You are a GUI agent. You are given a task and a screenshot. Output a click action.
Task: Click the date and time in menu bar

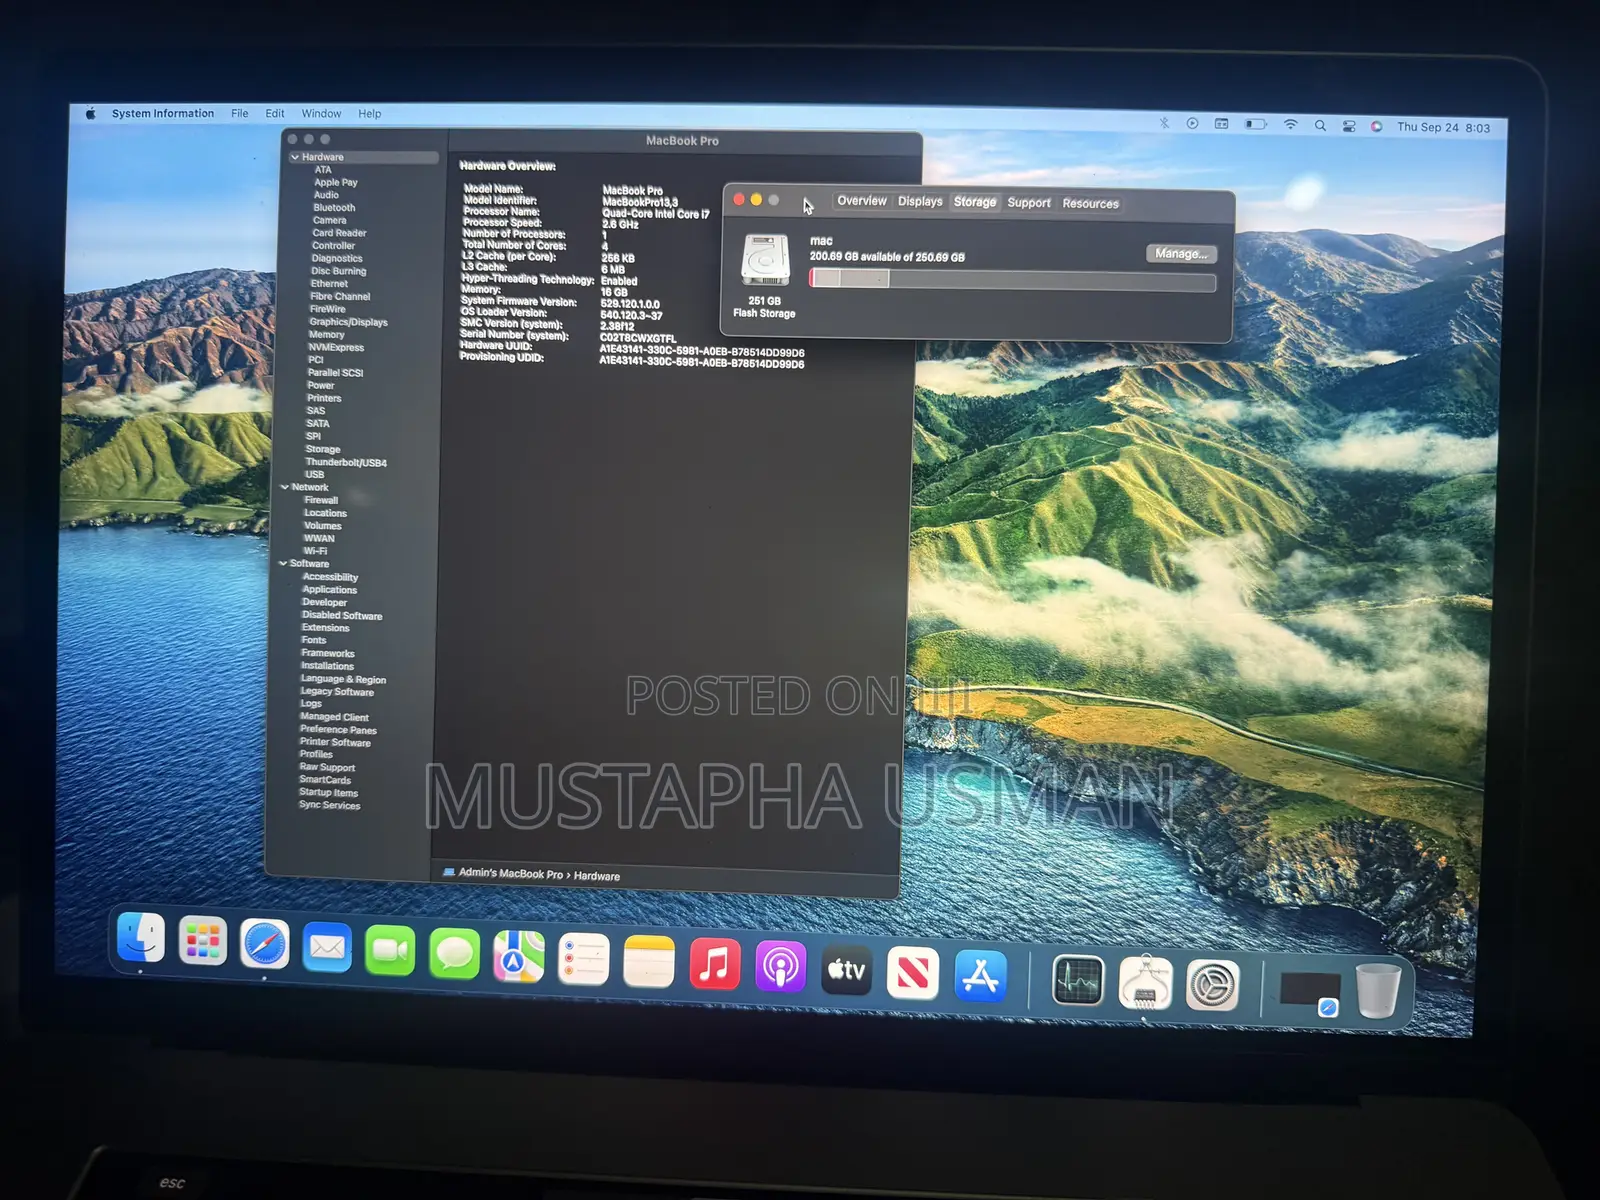tap(1443, 128)
